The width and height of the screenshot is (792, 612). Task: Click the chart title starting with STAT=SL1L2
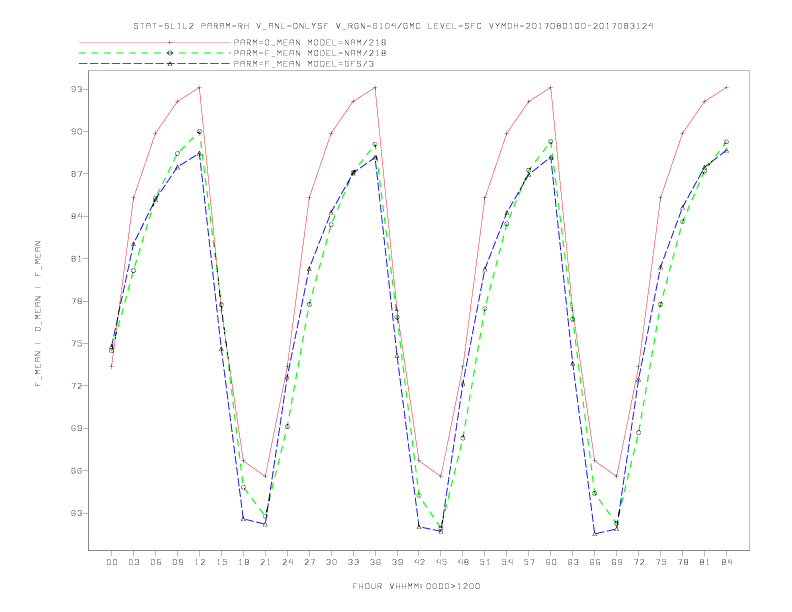point(393,26)
